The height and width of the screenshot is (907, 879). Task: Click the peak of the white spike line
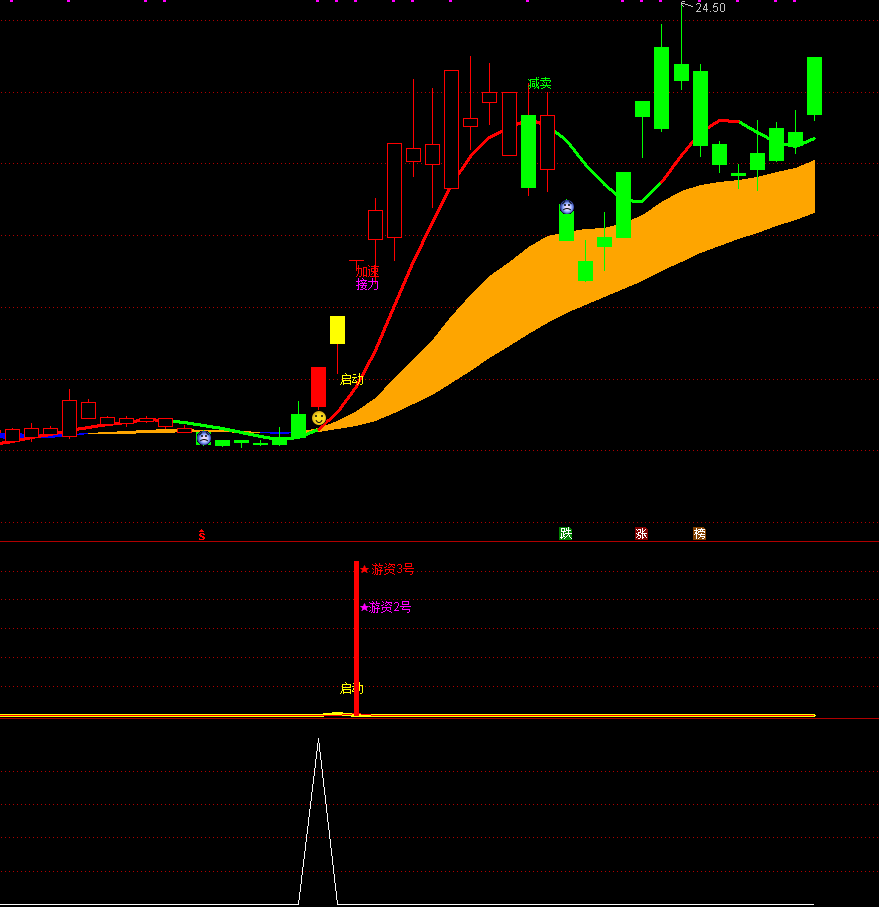(x=318, y=741)
